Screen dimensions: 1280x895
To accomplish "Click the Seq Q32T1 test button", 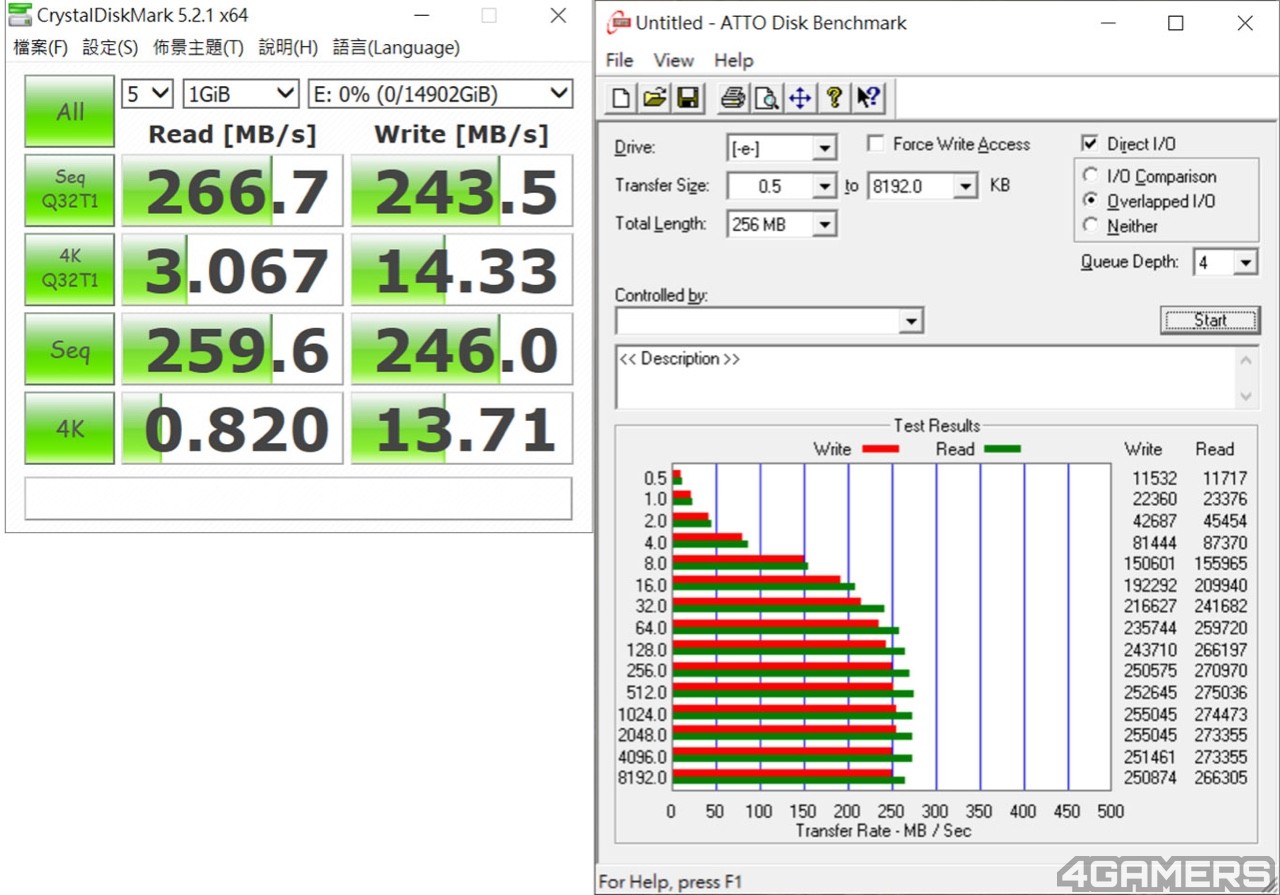I will [x=70, y=190].
